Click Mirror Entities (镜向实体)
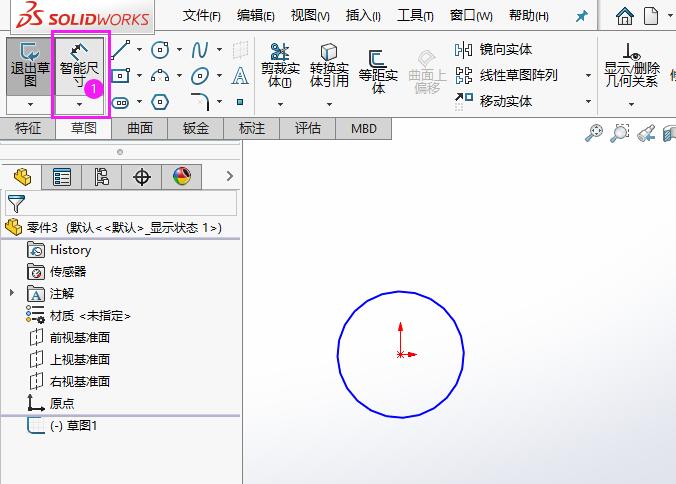 493,50
